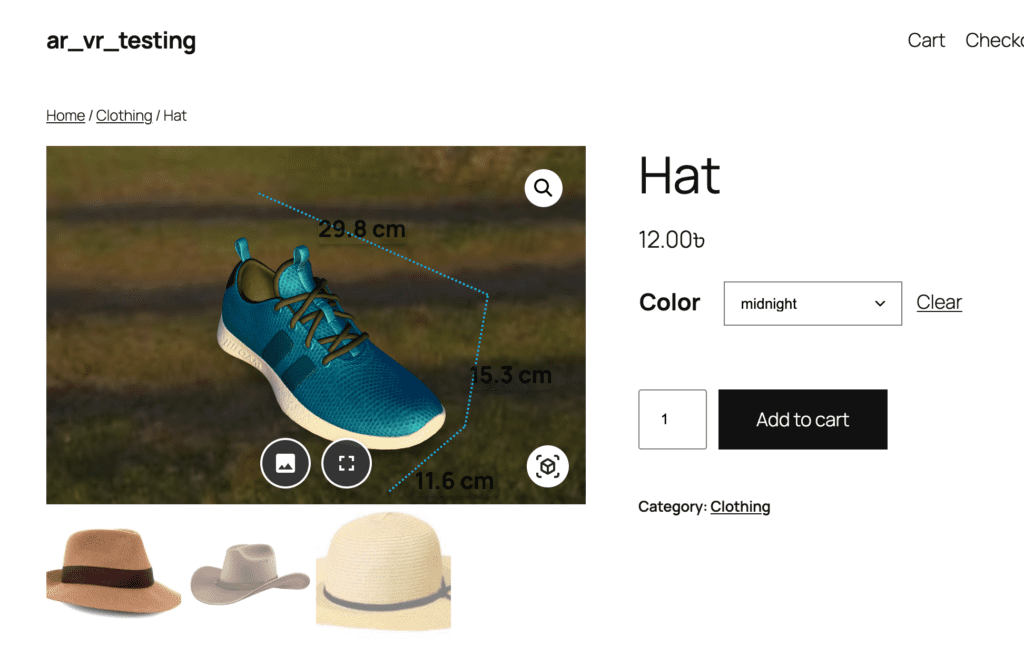
Task: Click the magnifier zoom icon on product image
Action: tap(543, 188)
